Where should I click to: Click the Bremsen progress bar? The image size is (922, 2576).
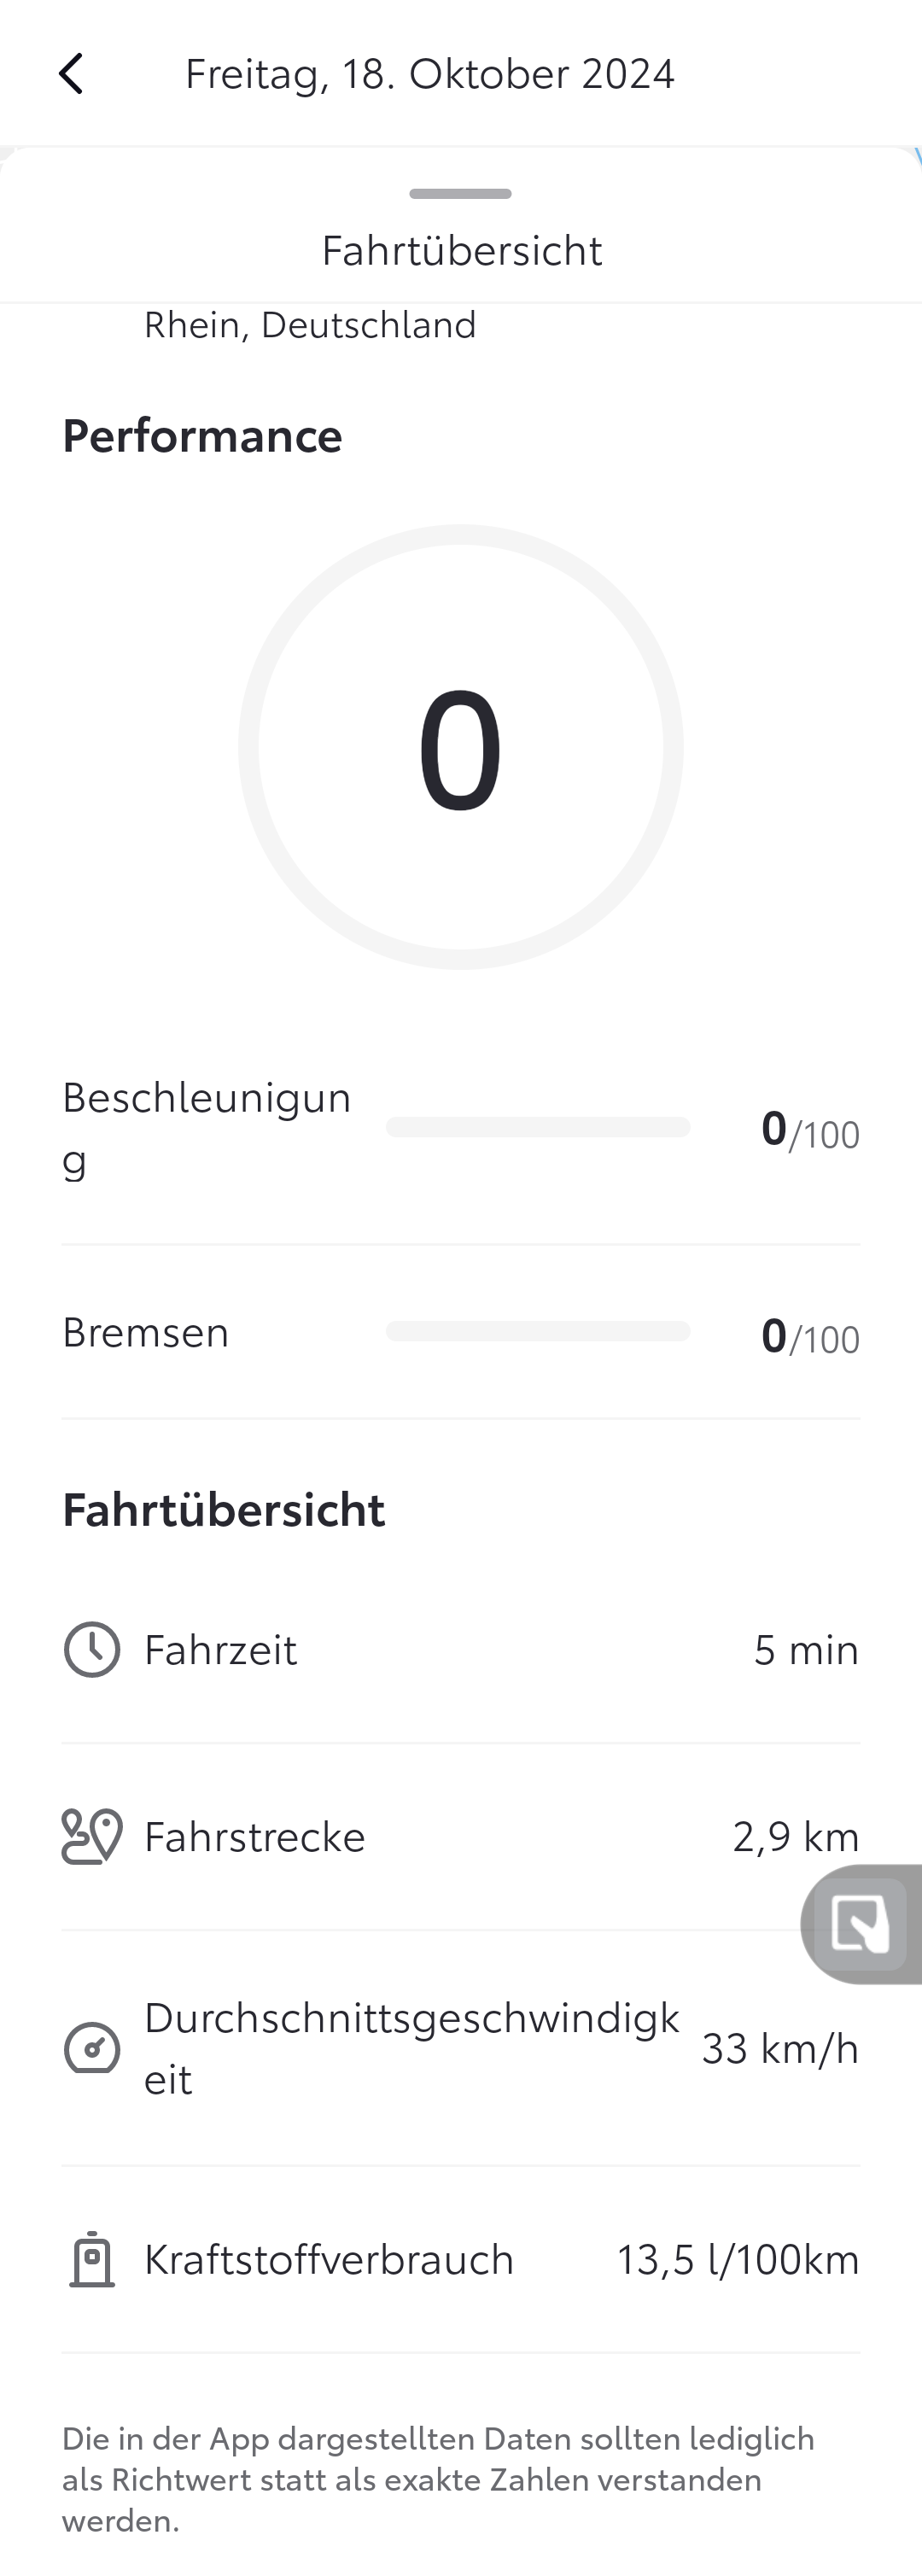(x=538, y=1331)
